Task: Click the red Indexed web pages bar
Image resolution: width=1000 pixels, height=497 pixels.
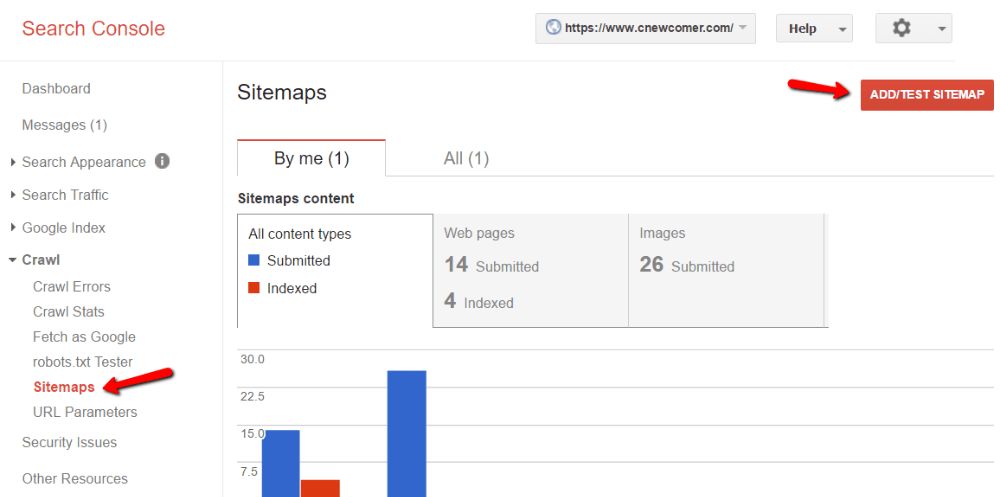Action: click(320, 488)
